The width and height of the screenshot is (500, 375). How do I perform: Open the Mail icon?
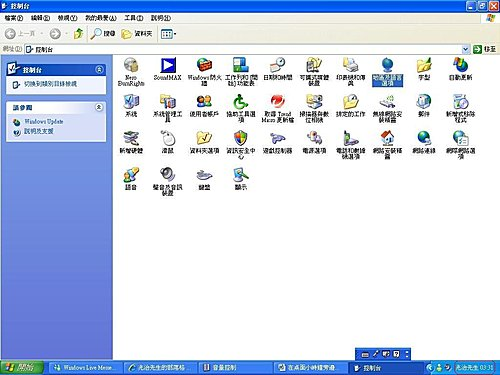point(424,106)
